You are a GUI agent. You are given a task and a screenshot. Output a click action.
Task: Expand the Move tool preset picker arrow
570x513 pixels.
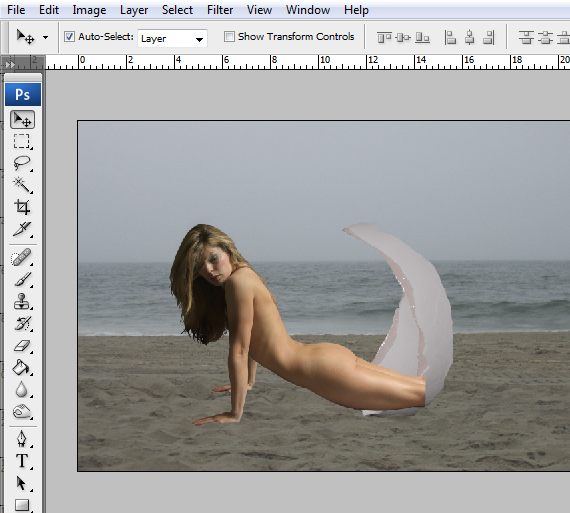tap(45, 37)
